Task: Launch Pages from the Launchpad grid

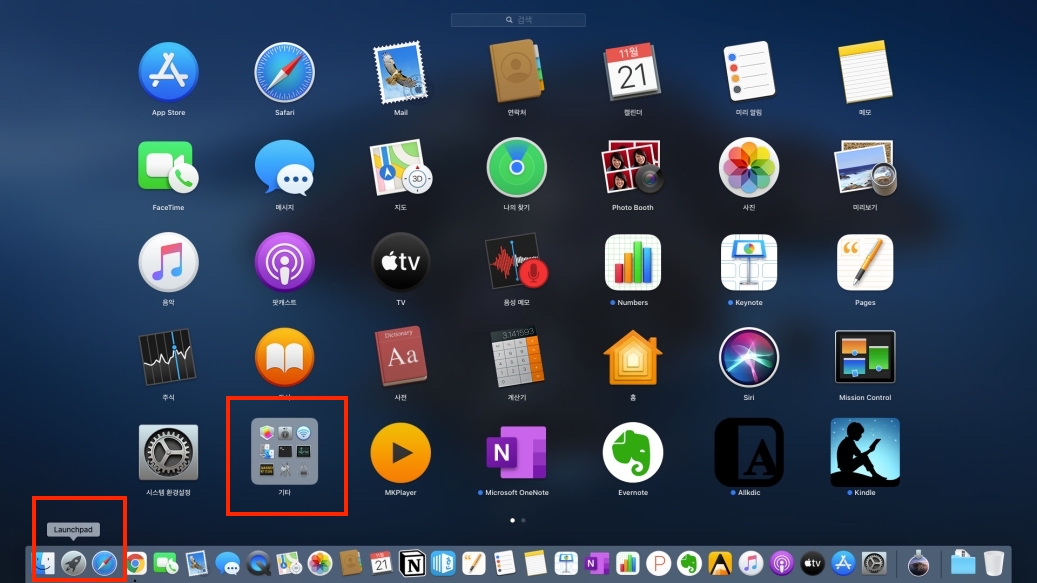Action: (865, 262)
